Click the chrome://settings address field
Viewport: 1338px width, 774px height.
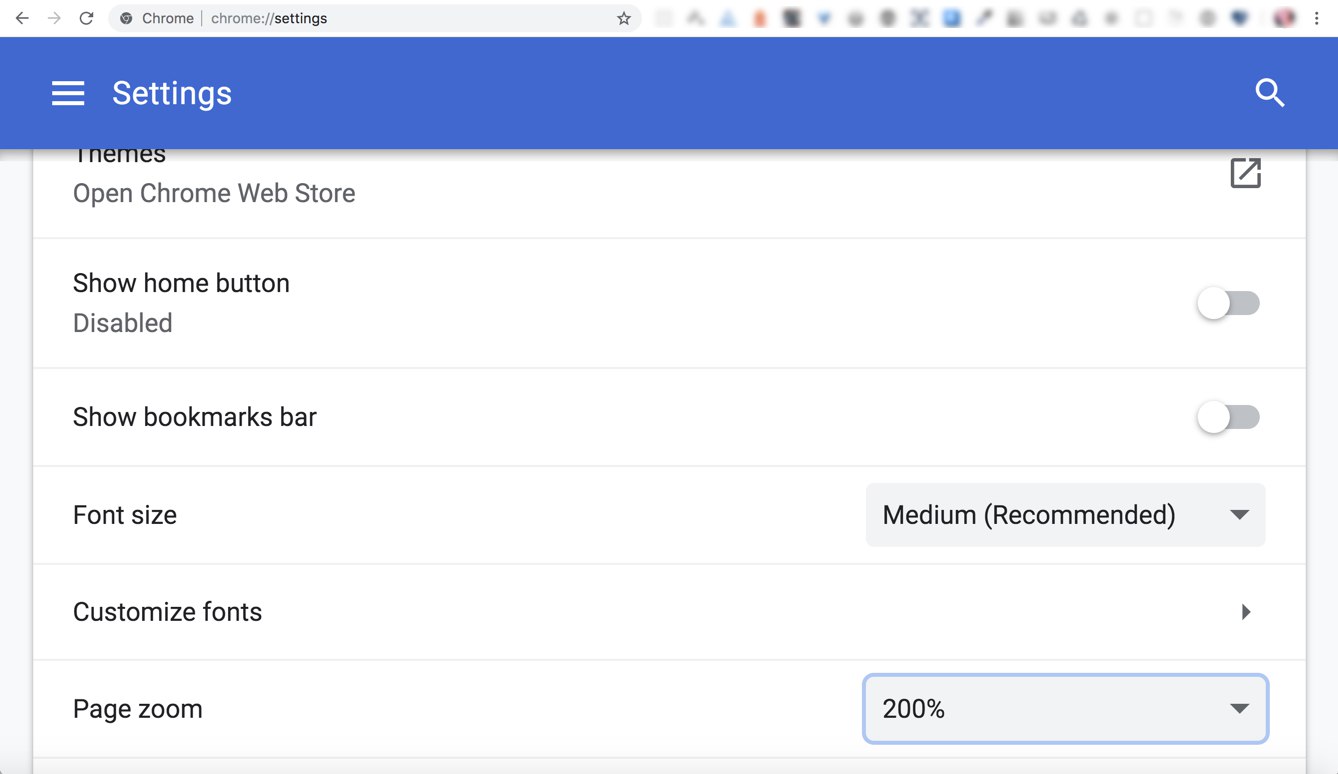point(375,18)
